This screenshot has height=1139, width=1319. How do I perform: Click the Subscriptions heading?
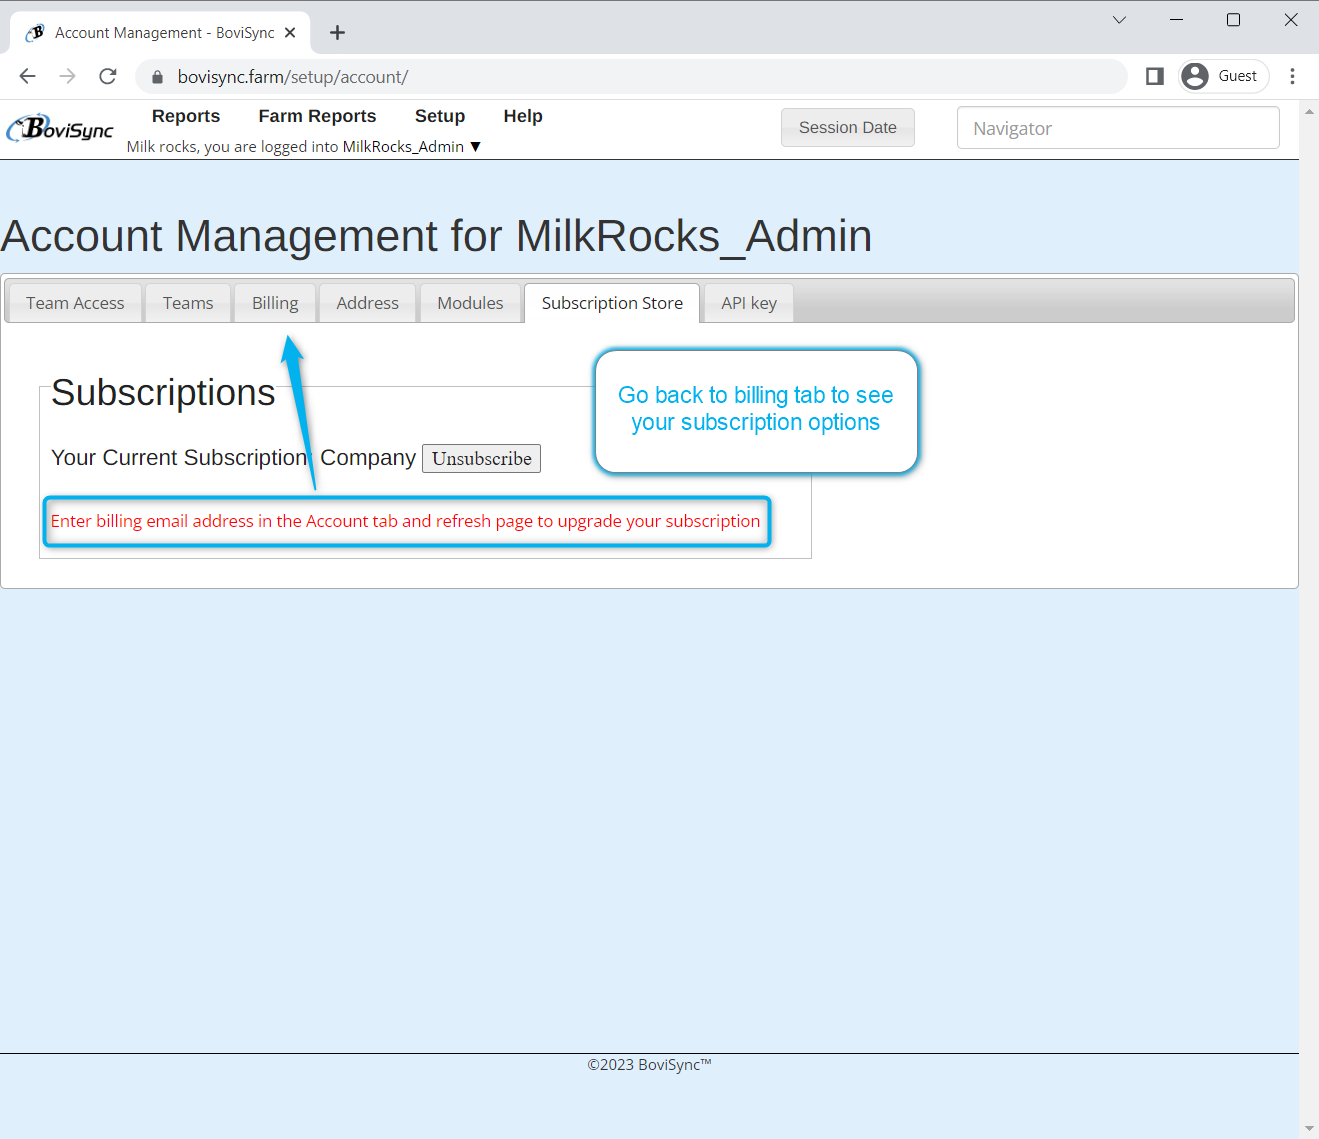[163, 393]
